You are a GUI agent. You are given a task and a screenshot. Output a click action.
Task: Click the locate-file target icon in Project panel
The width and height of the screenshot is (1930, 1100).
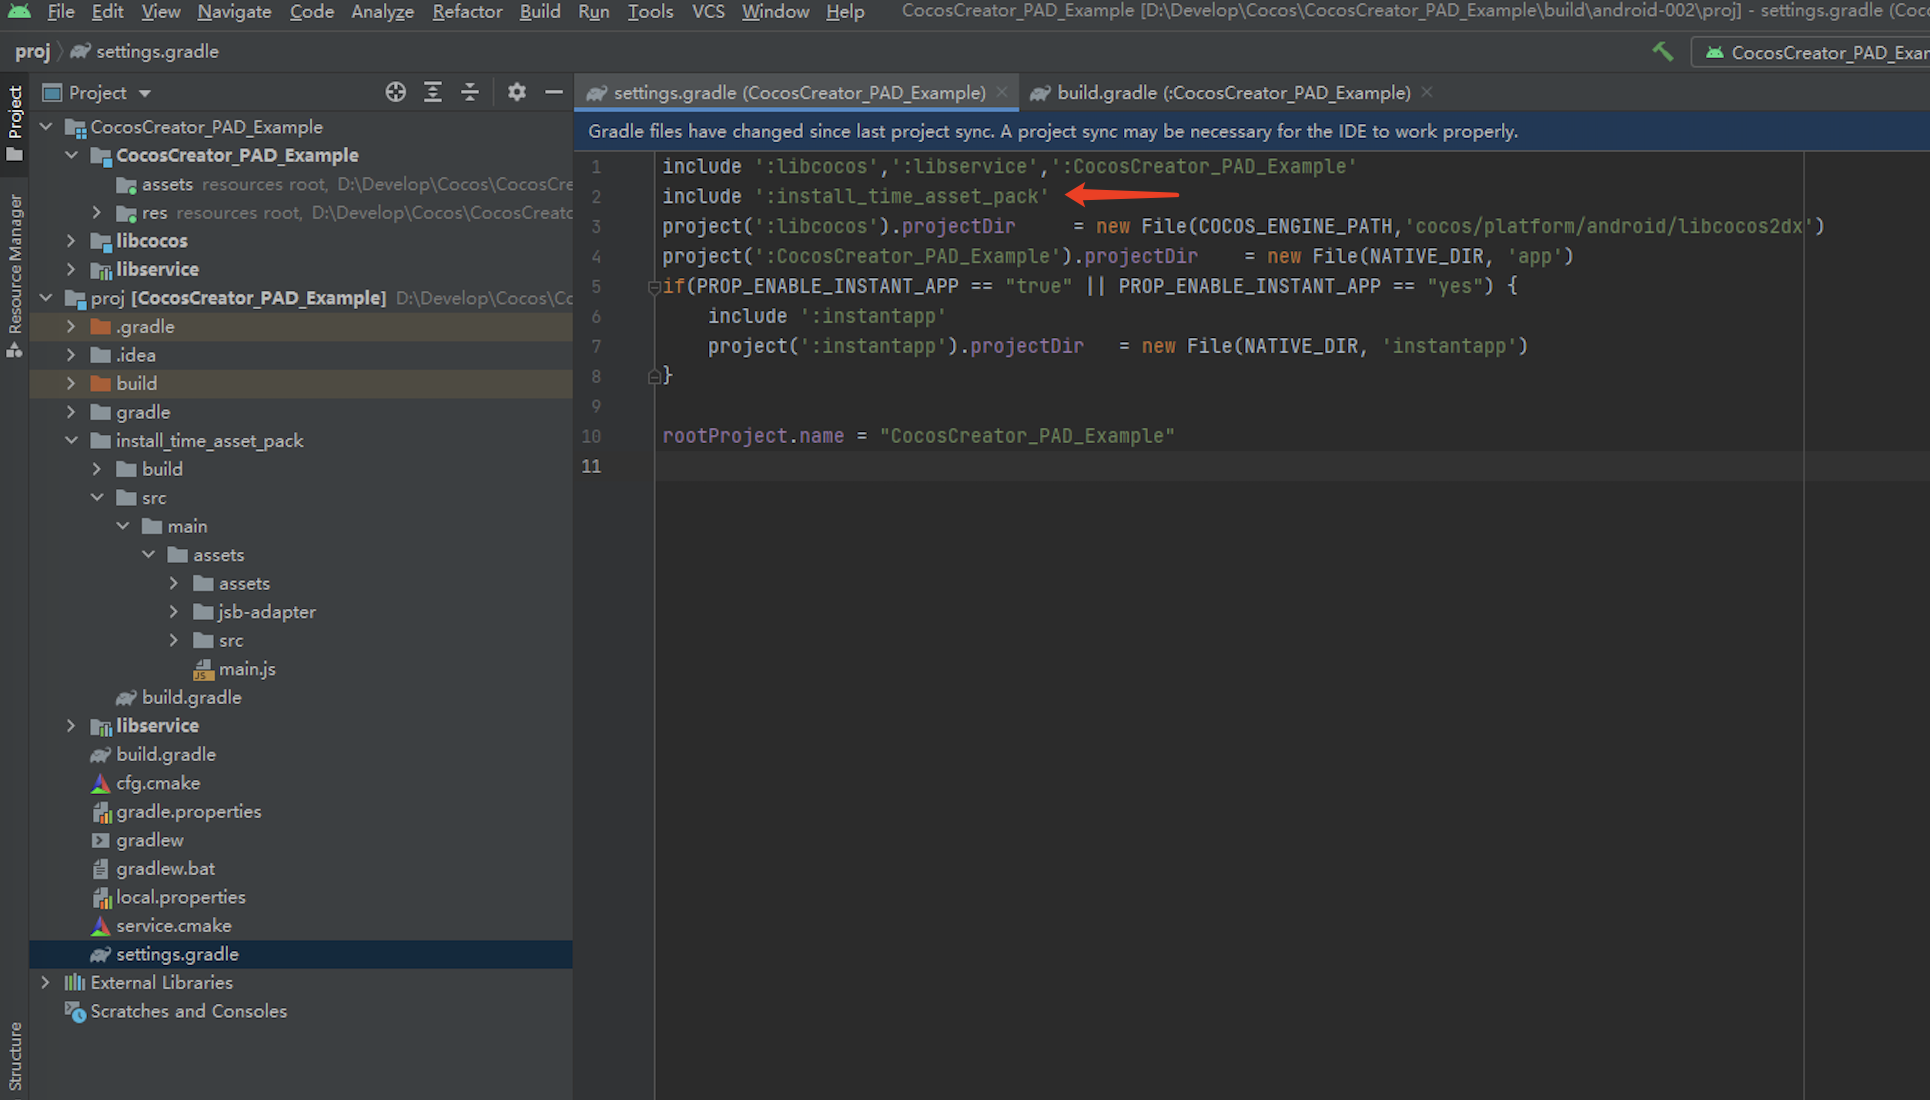pyautogui.click(x=396, y=92)
